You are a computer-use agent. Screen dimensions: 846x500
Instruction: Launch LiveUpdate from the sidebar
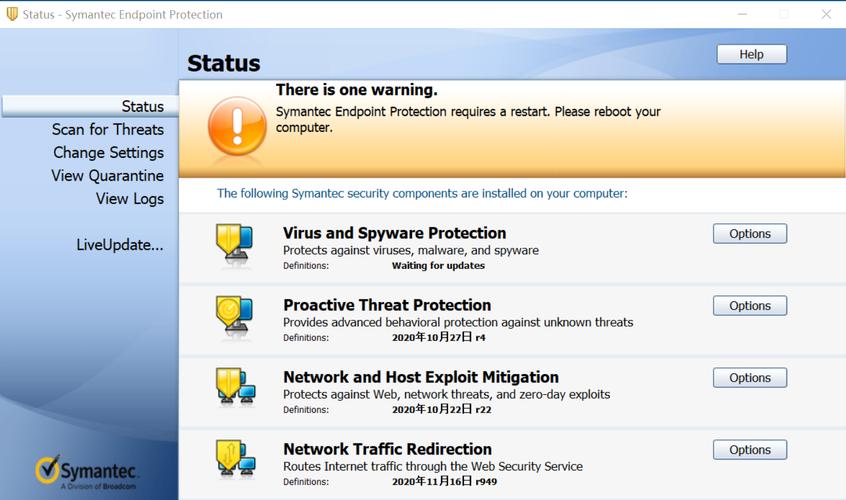(x=120, y=244)
